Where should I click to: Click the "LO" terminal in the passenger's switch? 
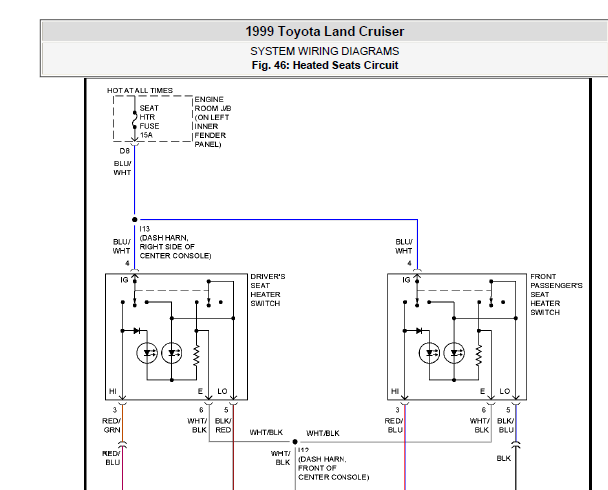coord(504,391)
